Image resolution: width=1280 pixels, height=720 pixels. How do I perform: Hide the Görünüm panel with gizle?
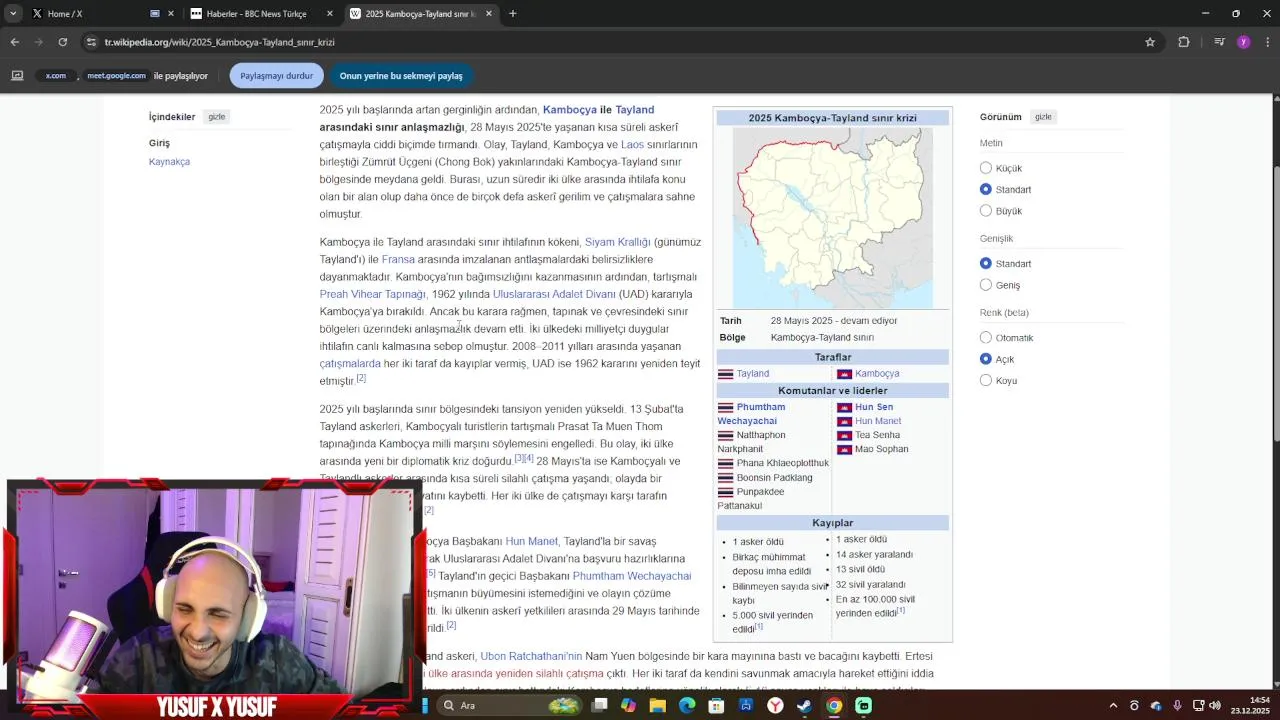click(1043, 117)
